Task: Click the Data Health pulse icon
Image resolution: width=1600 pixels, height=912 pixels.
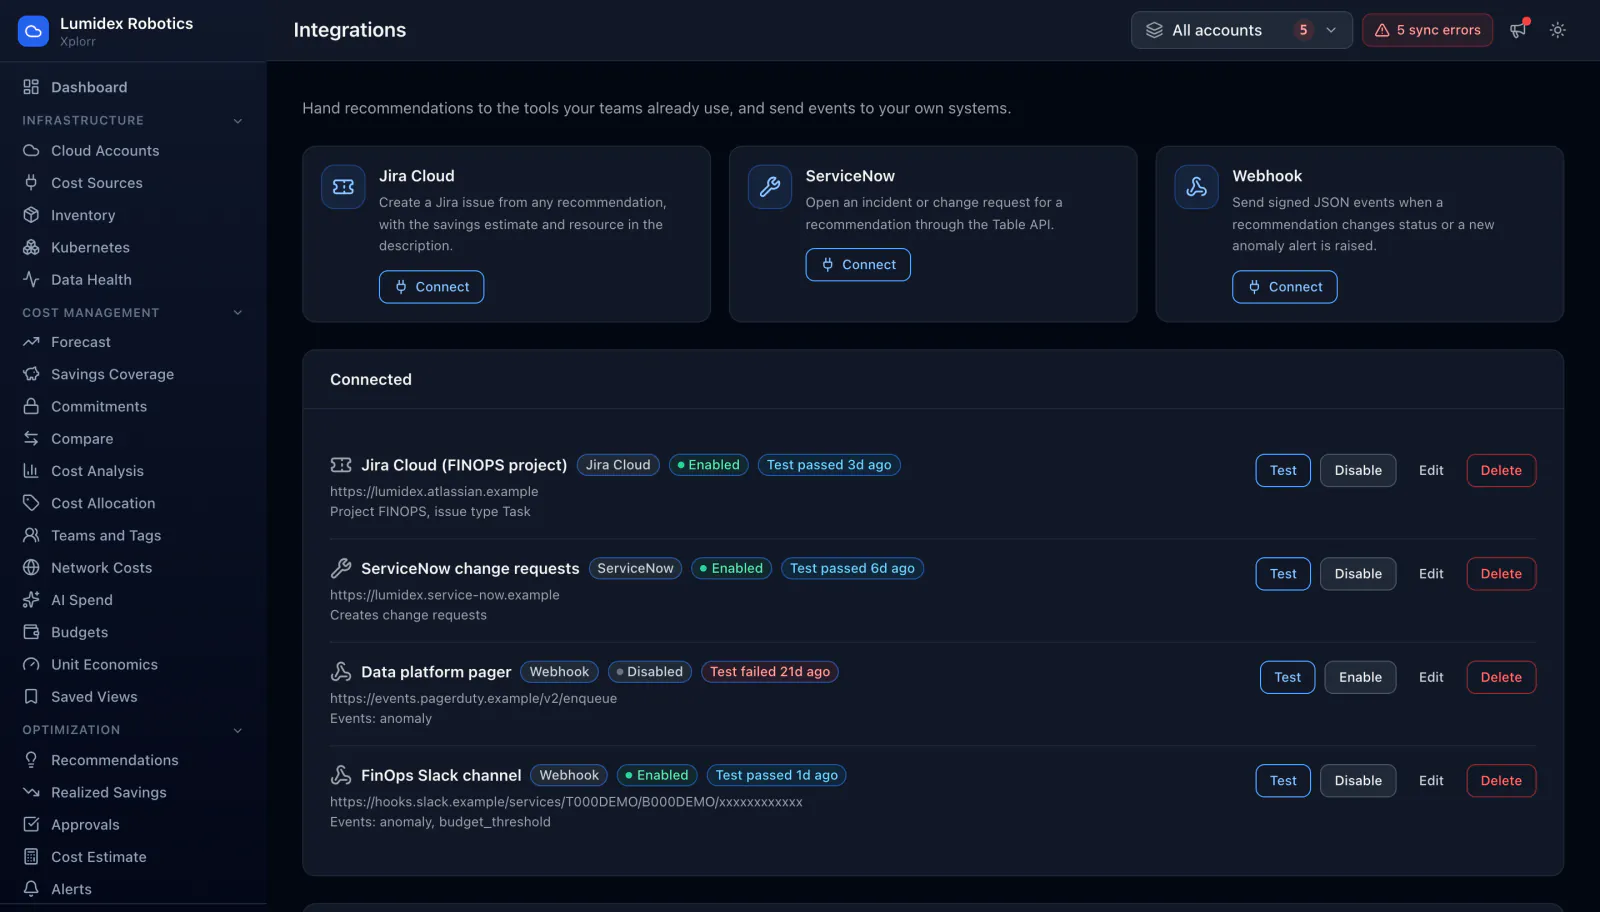Action: coord(31,280)
